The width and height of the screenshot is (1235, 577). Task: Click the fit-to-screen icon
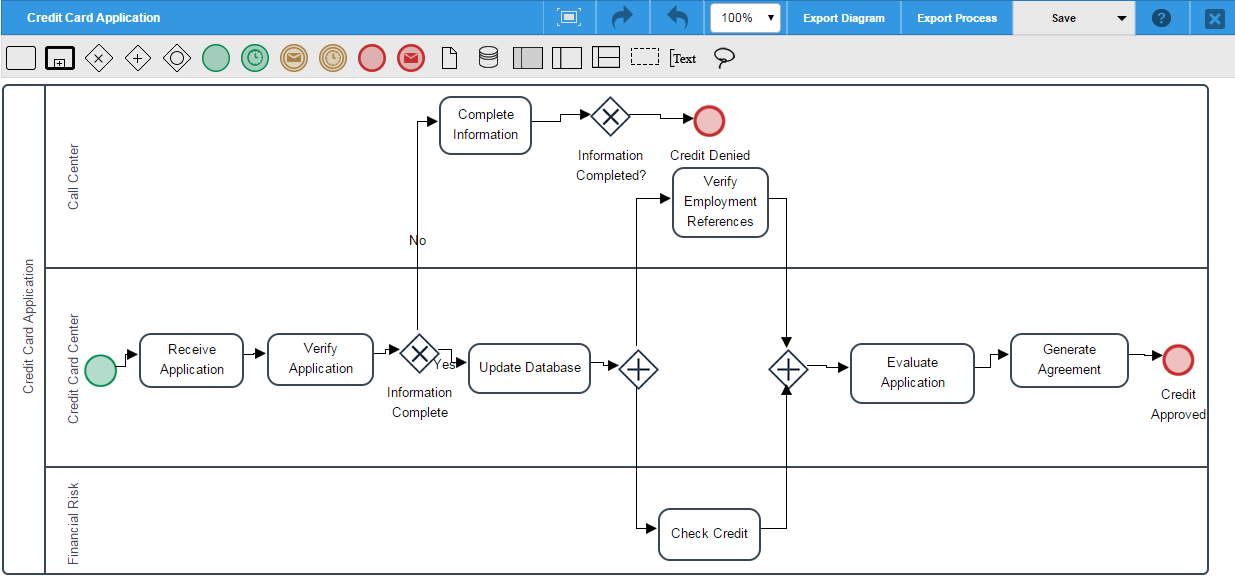tap(569, 18)
